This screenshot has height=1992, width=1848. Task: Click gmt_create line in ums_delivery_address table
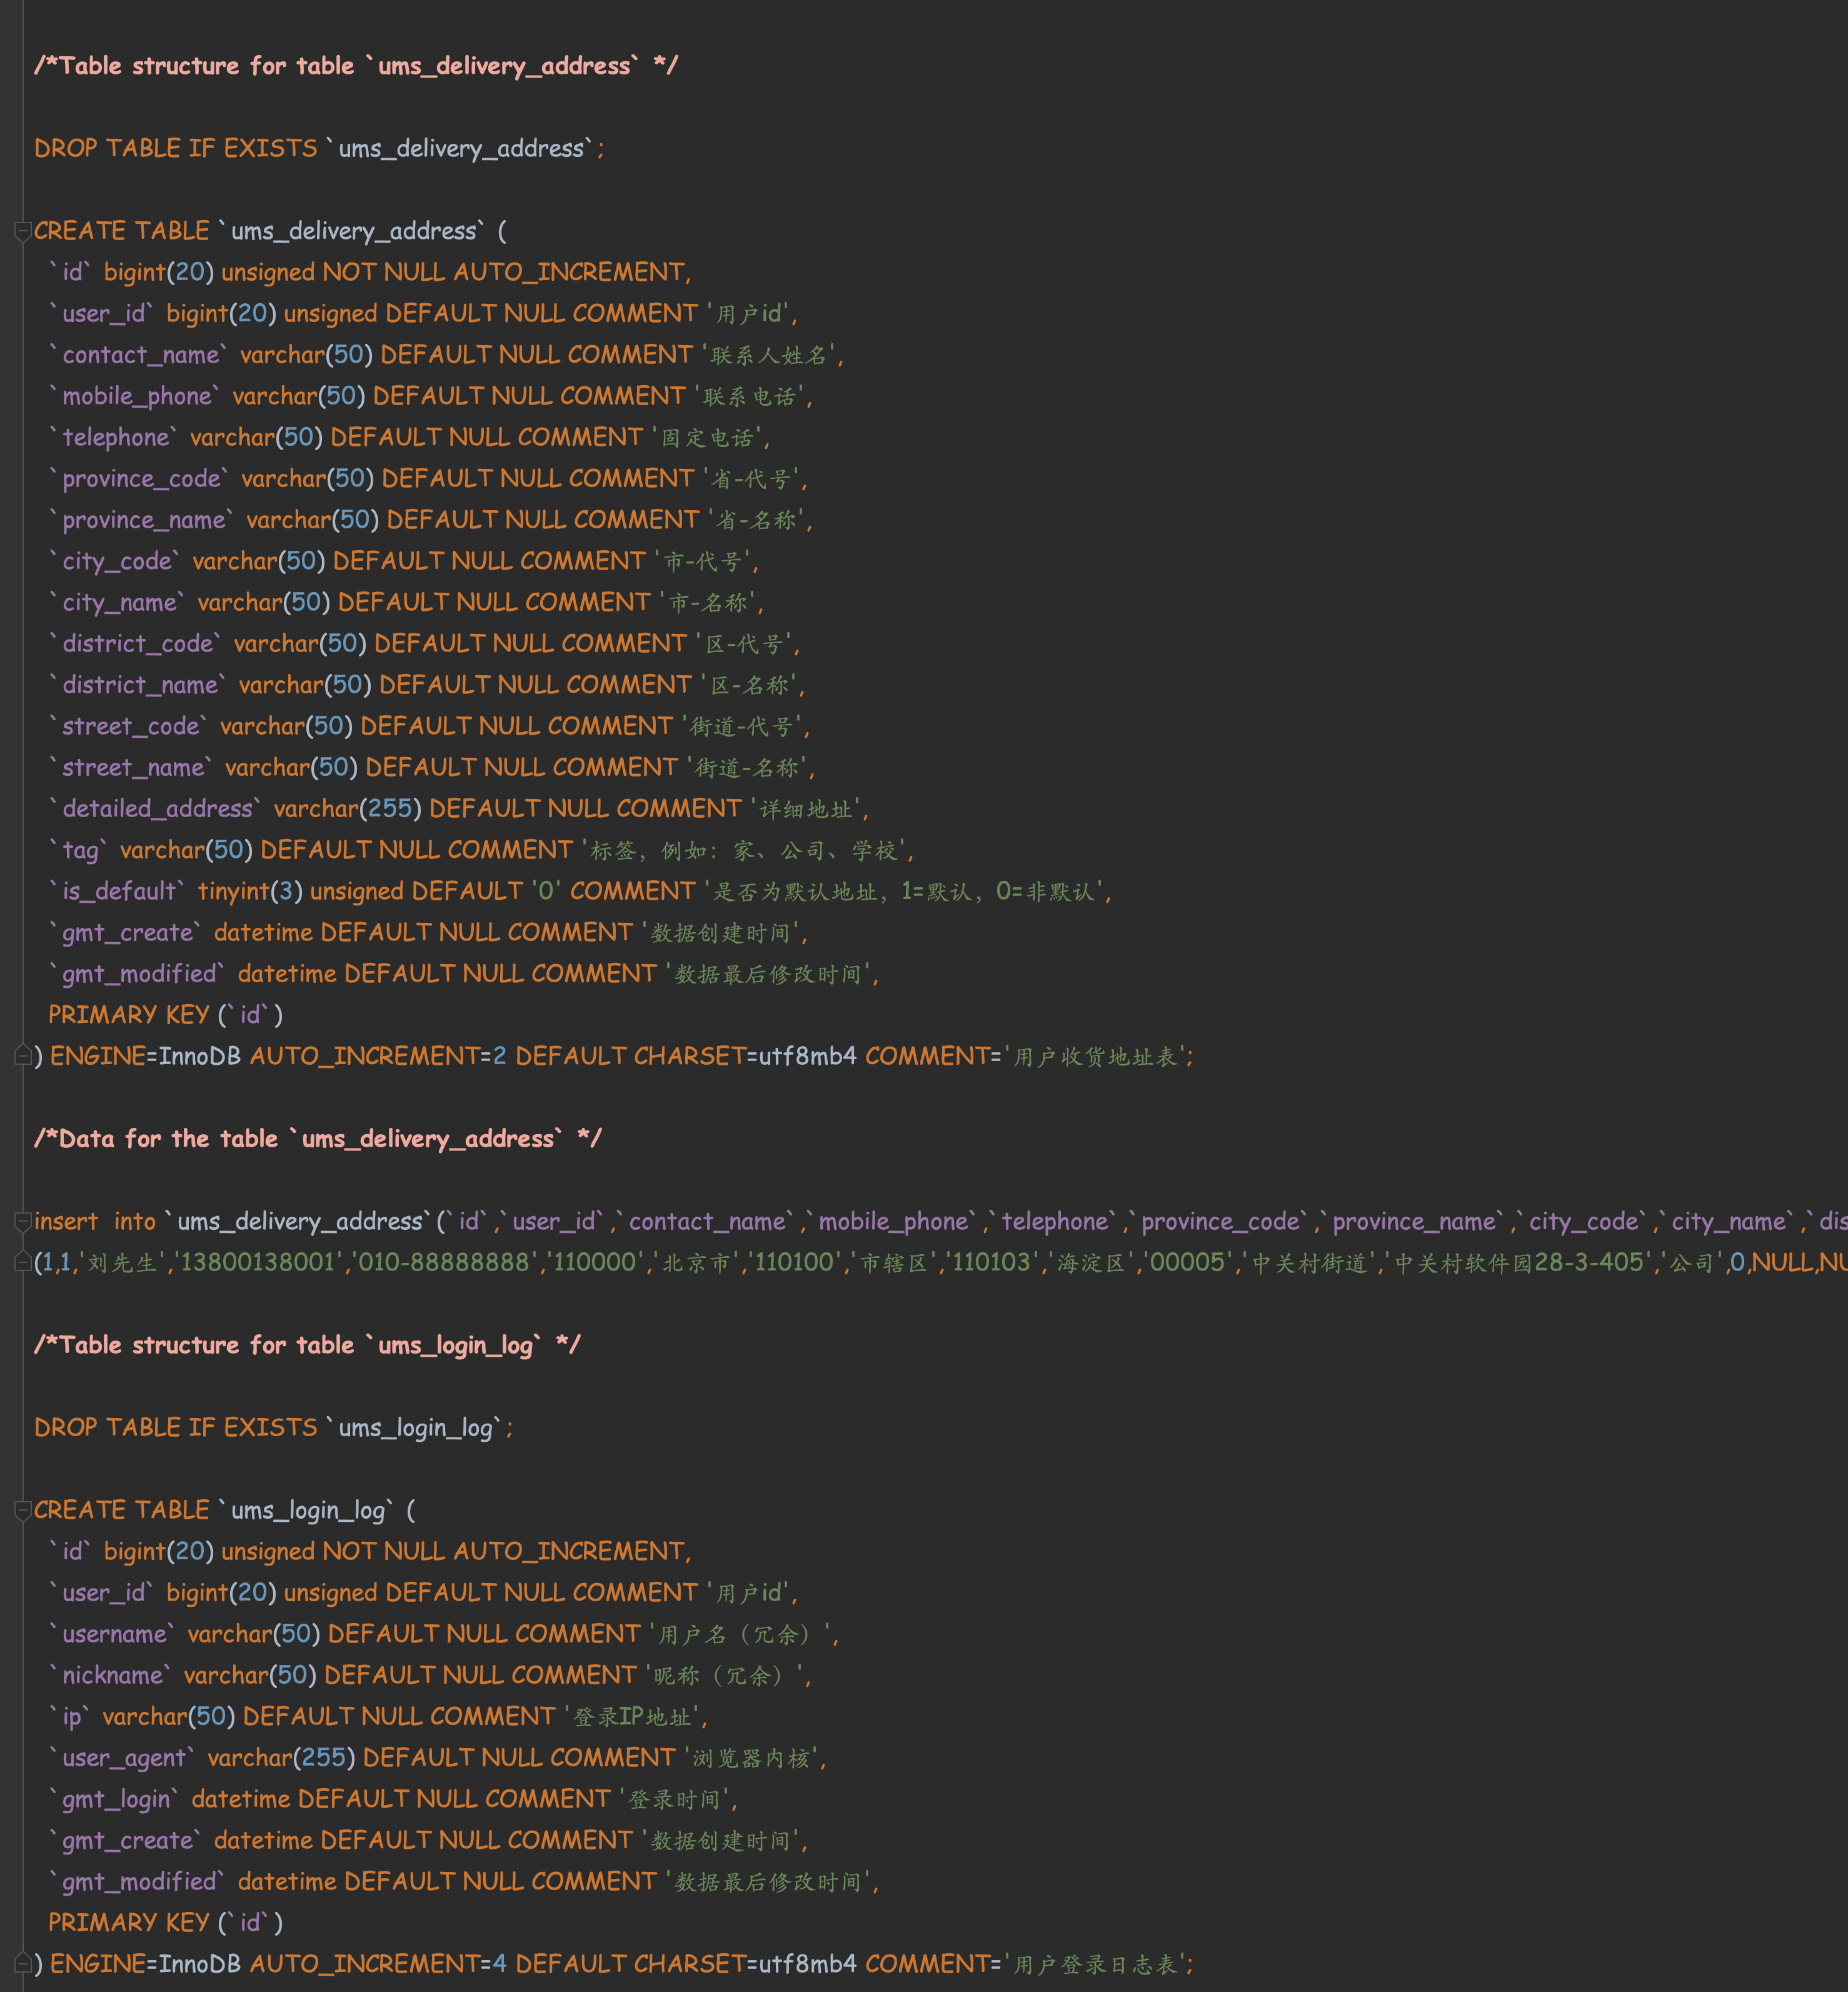click(428, 933)
